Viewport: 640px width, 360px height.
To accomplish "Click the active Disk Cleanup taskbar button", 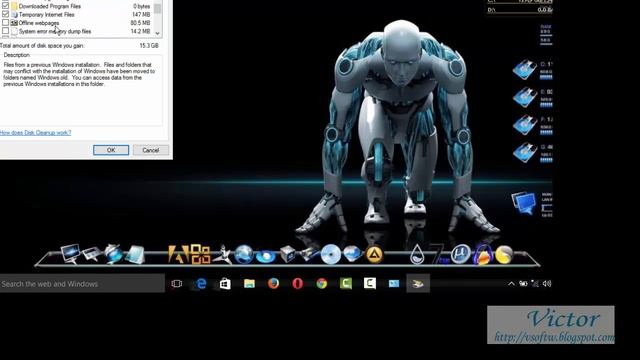I will pyautogui.click(x=418, y=284).
